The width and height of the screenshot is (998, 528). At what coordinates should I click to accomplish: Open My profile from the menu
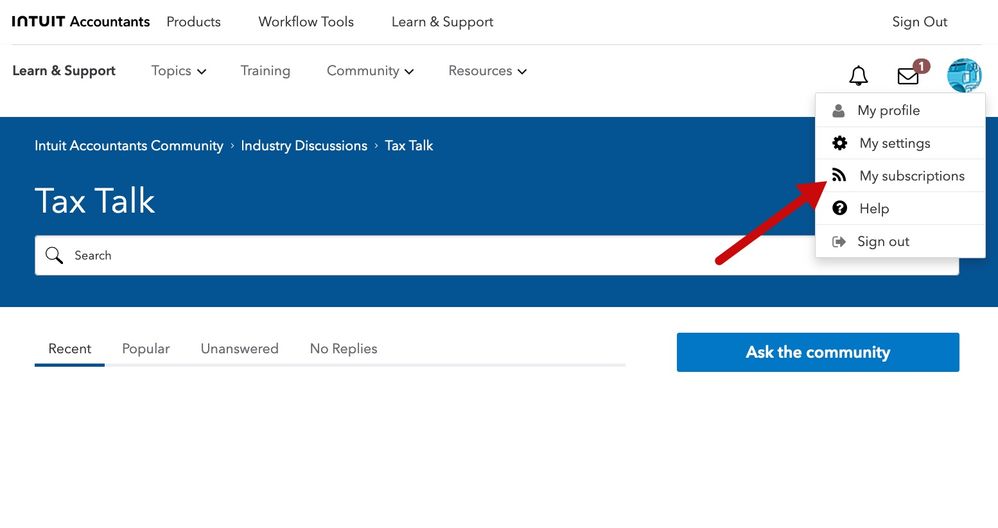tap(900, 111)
